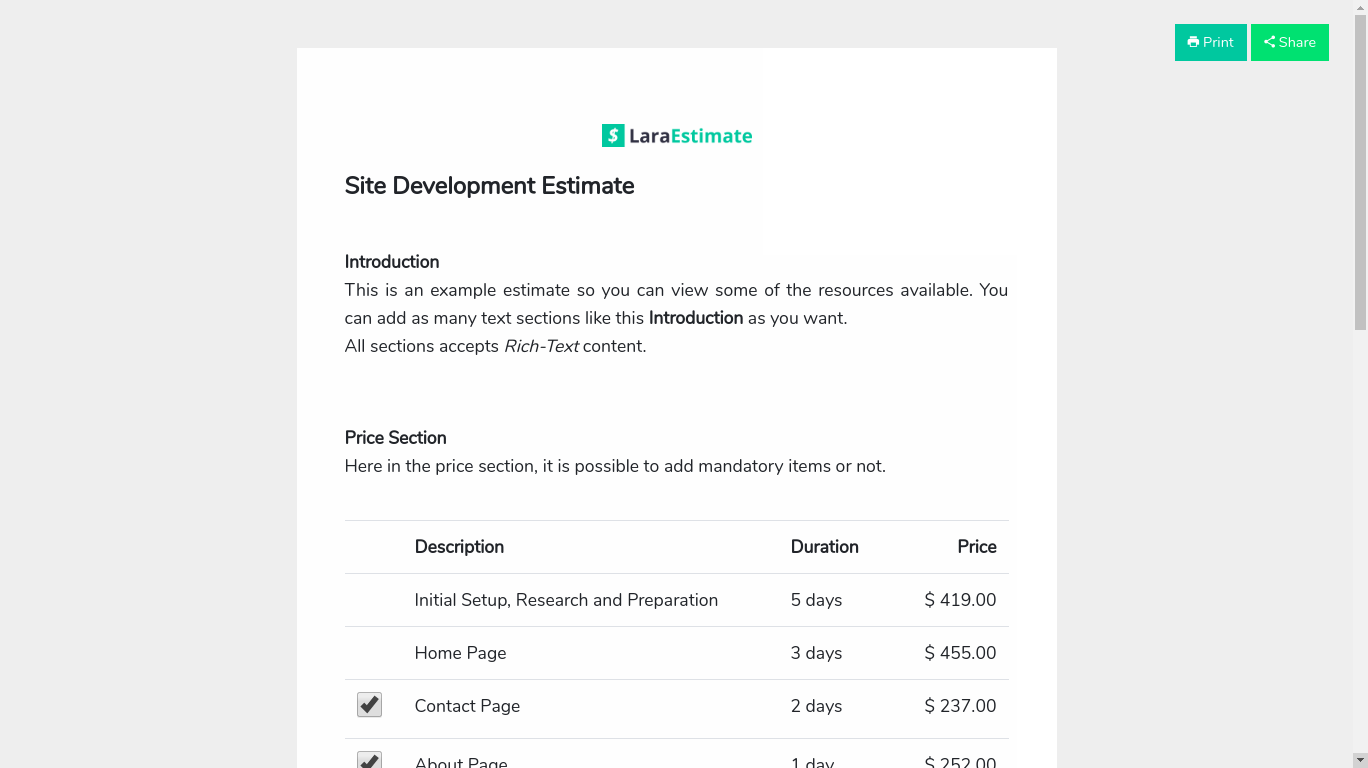Select the Home Page row in the table
This screenshot has width=1368, height=768.
point(460,652)
